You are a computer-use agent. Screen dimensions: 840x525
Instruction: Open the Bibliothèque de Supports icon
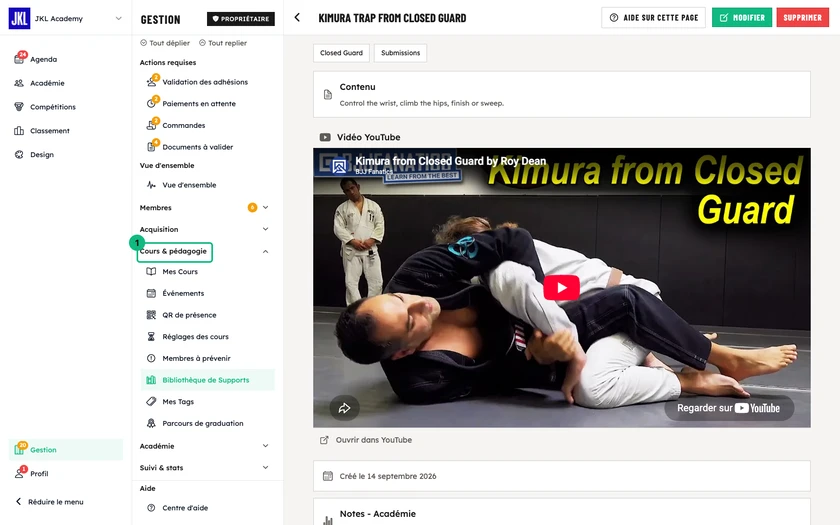(x=152, y=380)
